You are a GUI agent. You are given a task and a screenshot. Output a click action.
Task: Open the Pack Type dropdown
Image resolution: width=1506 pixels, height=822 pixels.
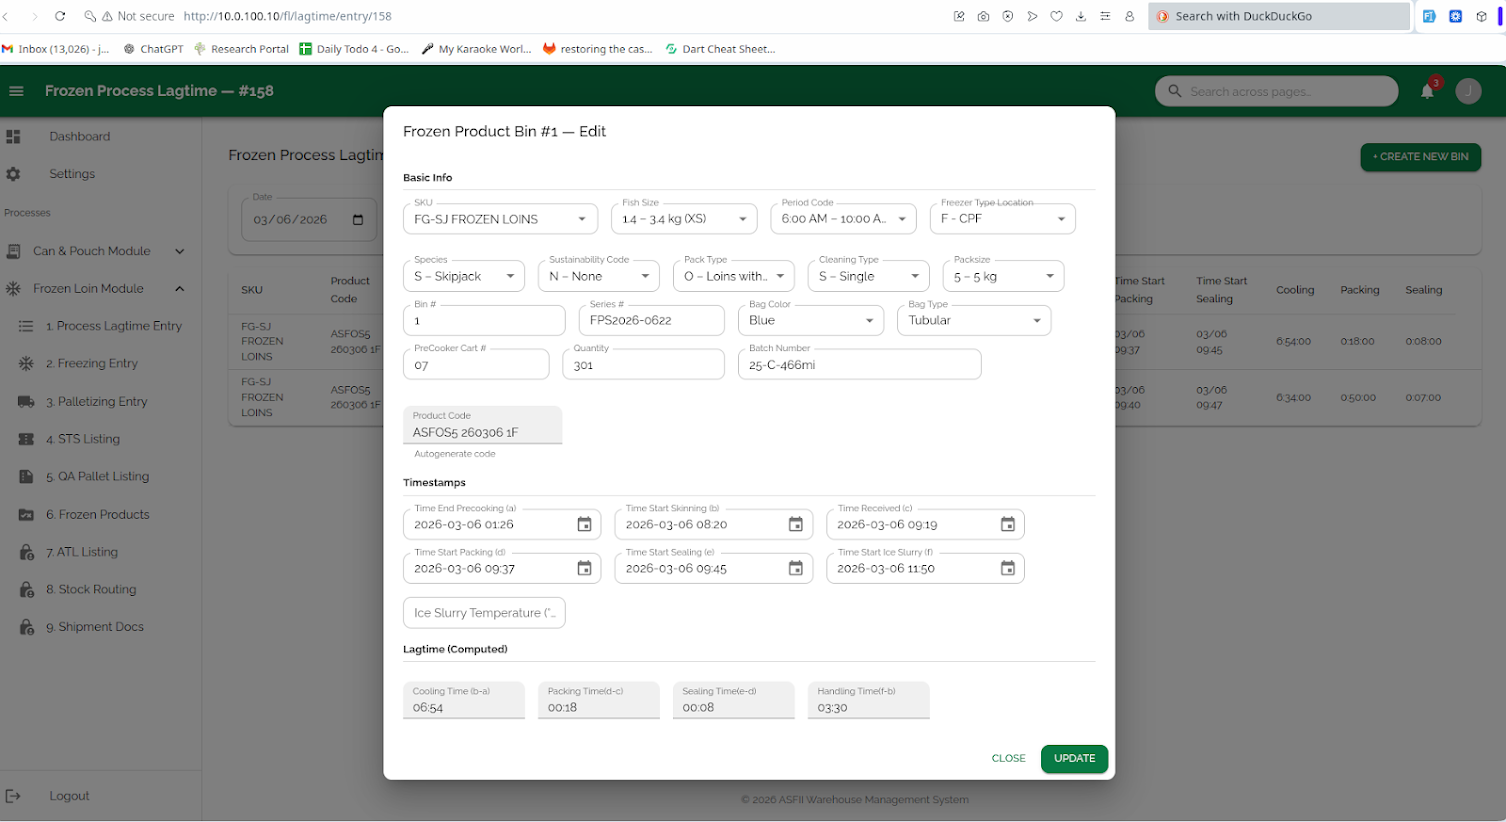pyautogui.click(x=734, y=276)
